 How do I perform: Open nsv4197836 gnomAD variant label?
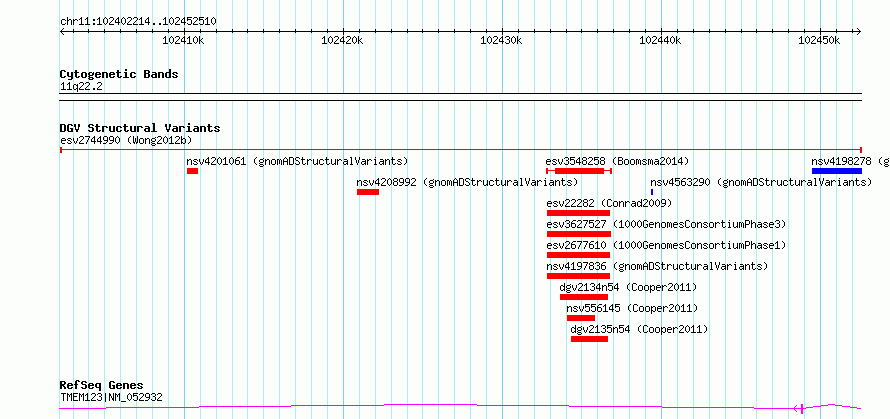tap(657, 266)
